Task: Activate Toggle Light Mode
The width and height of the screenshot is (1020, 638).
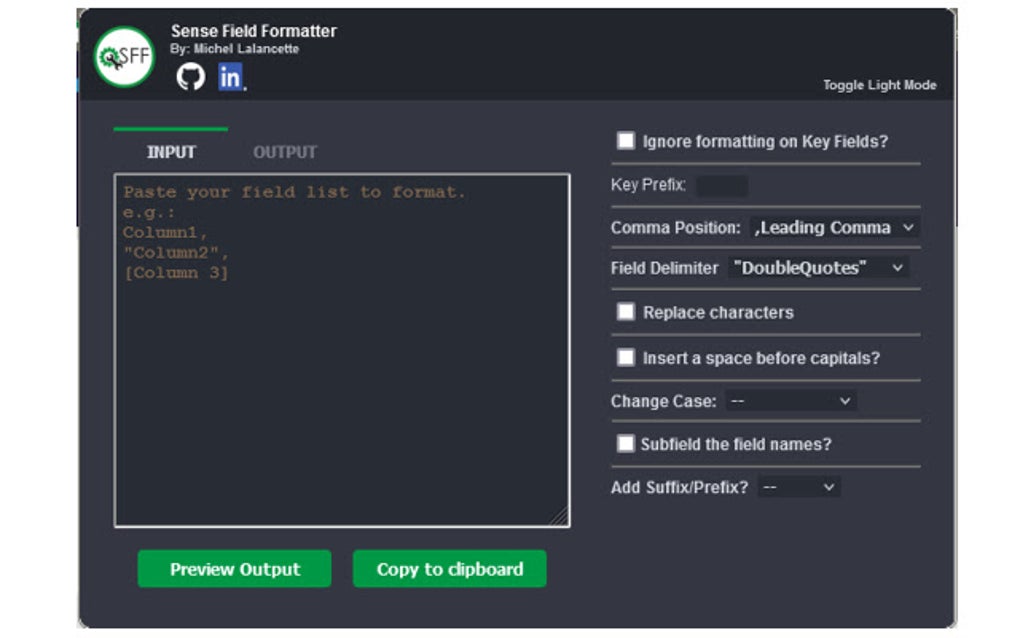Action: (x=878, y=85)
